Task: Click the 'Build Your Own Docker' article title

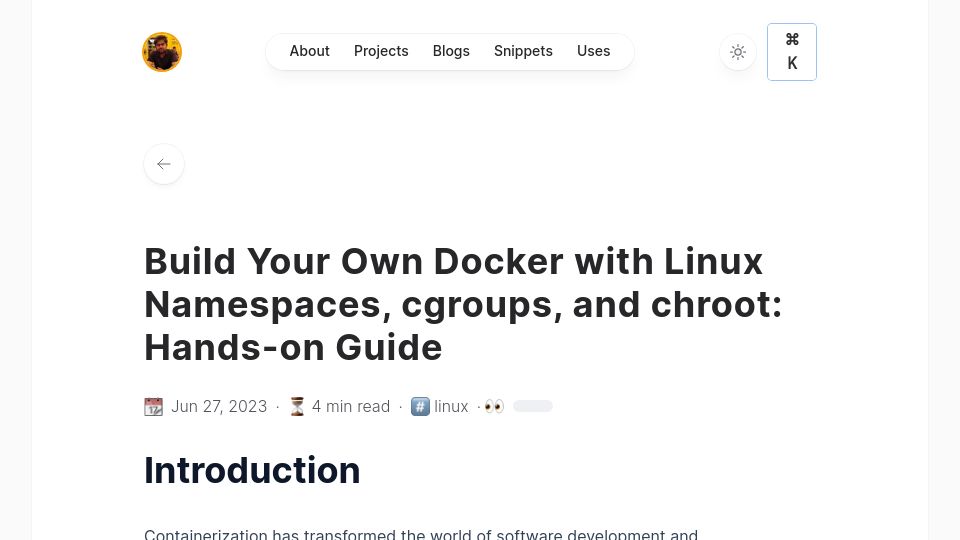Action: (463, 304)
